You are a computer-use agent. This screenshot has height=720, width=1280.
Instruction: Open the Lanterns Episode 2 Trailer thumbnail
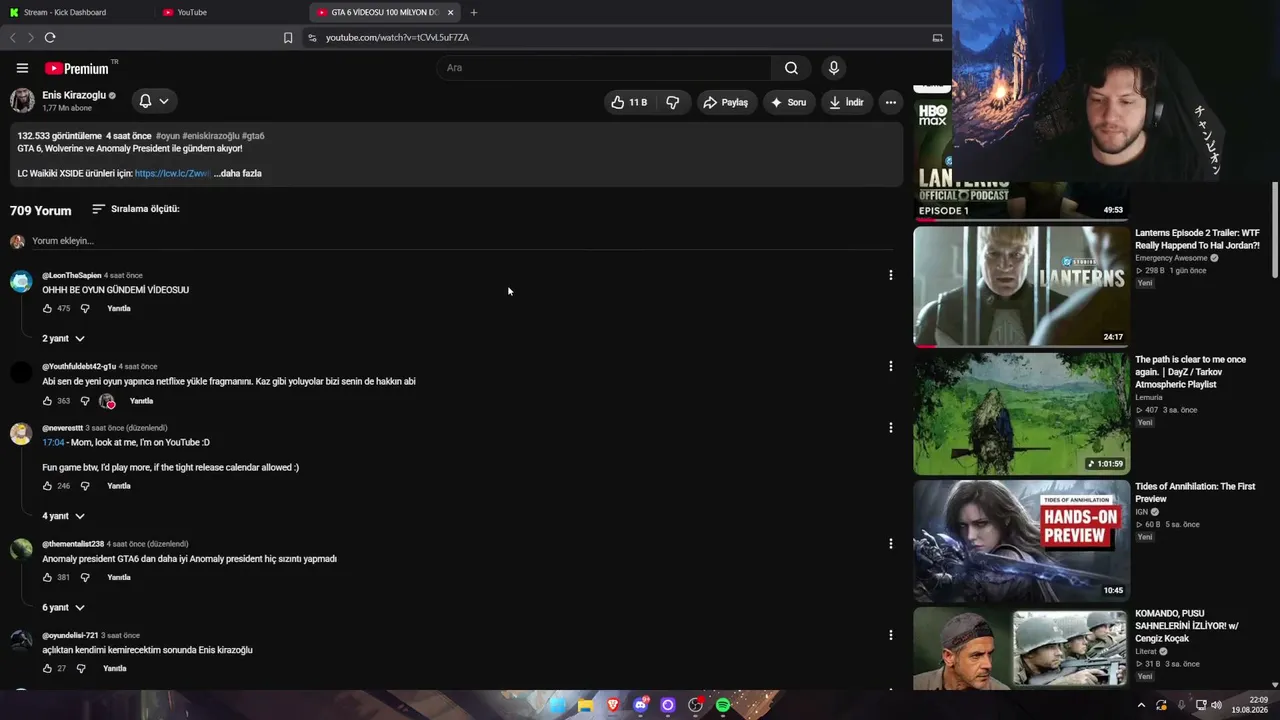point(1021,287)
